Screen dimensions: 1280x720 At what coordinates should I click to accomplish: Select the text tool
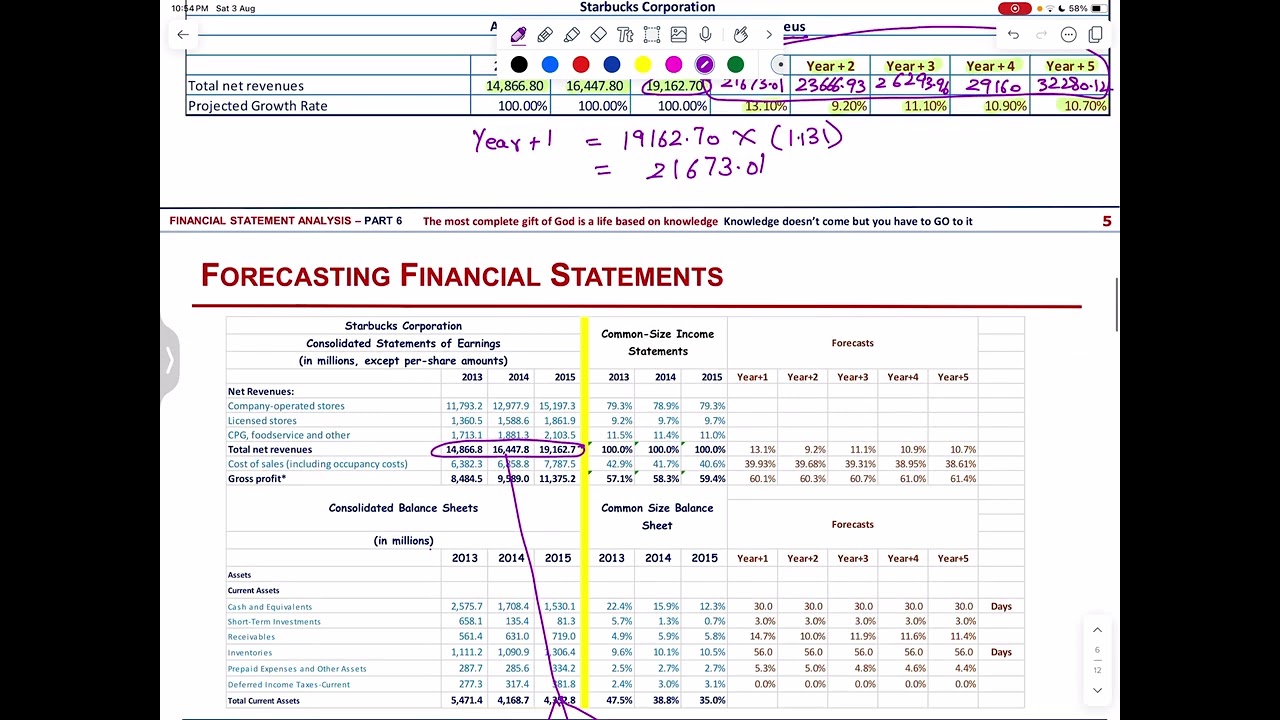click(625, 35)
